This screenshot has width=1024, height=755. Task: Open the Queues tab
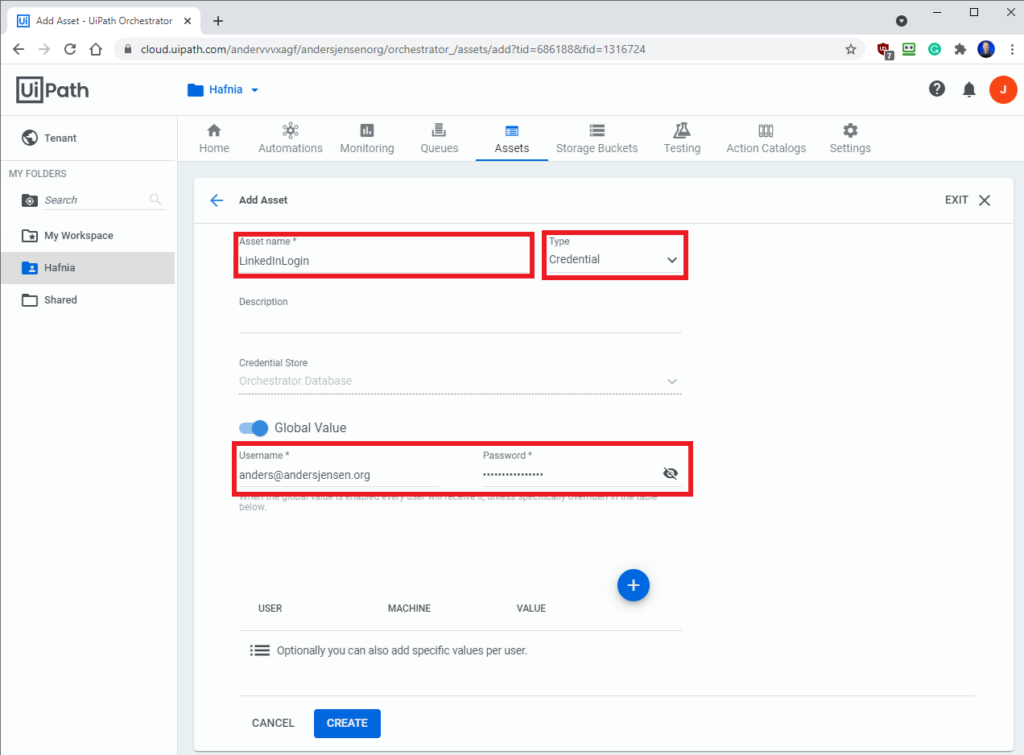[439, 138]
